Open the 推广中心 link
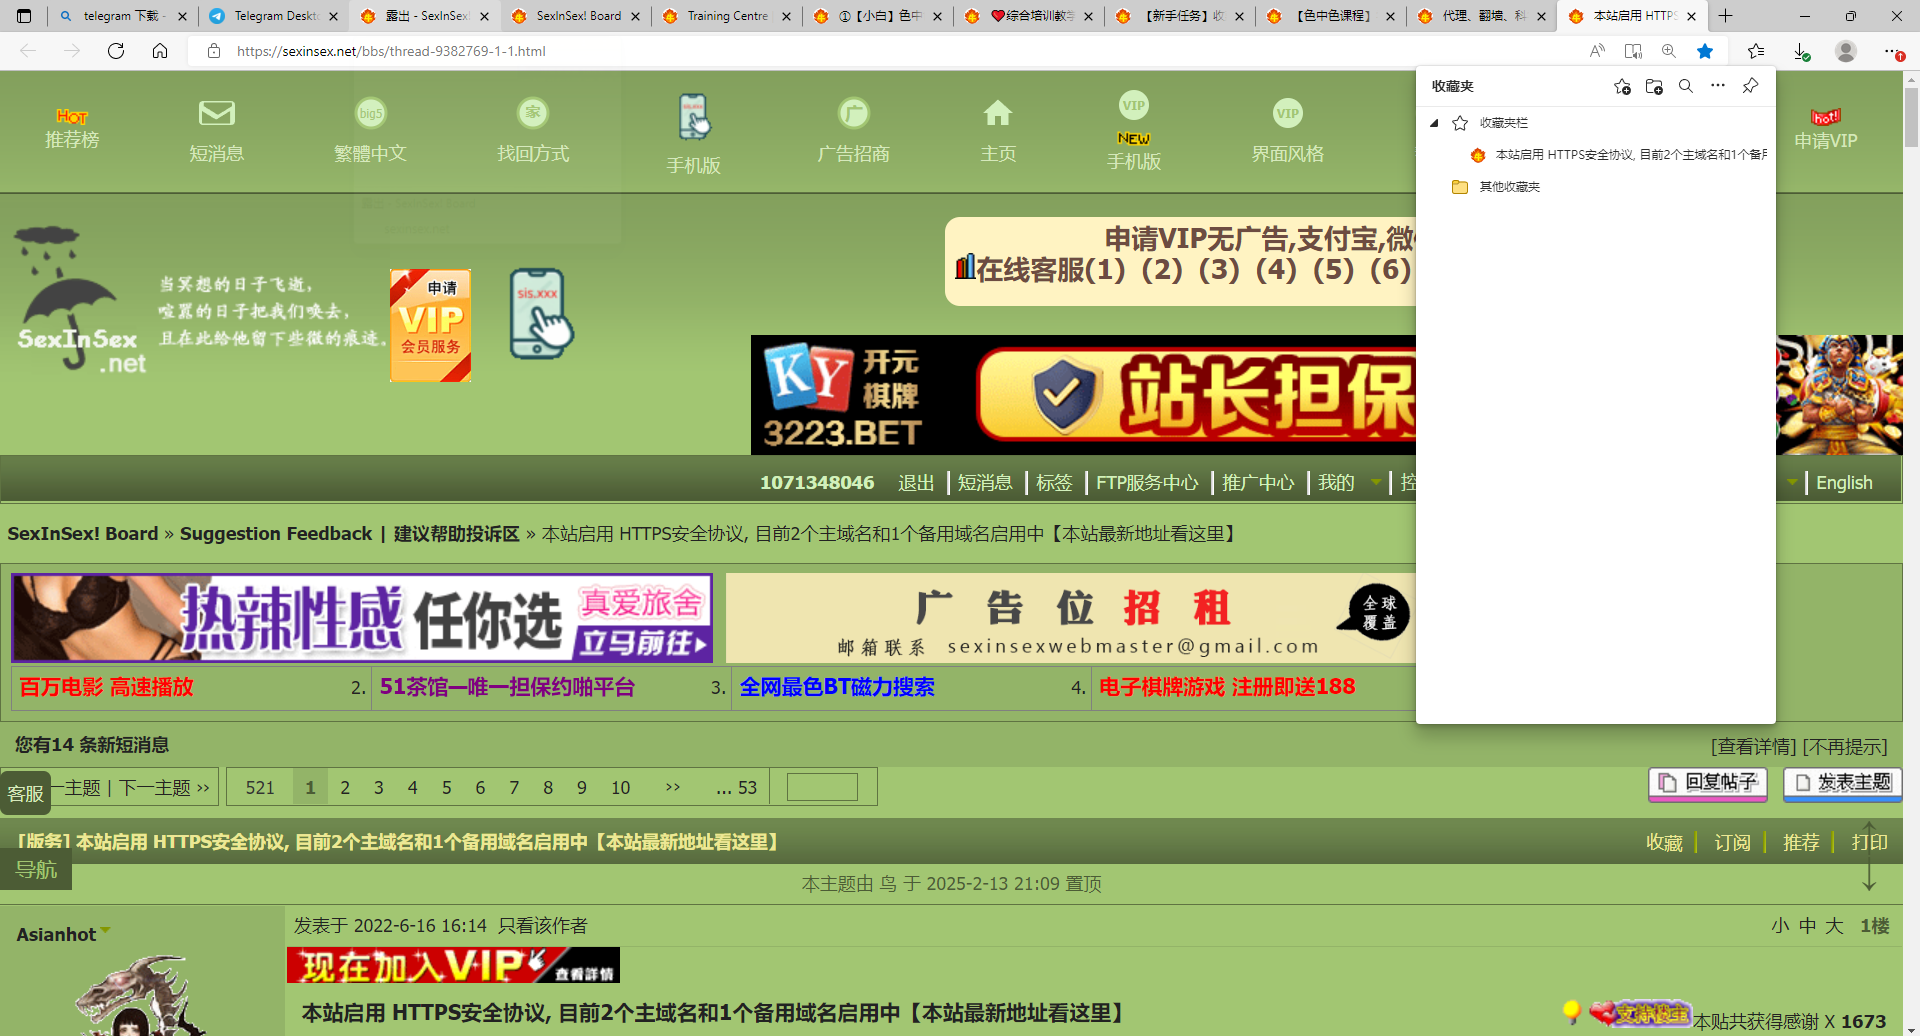Viewport: 1920px width, 1036px height. point(1258,483)
